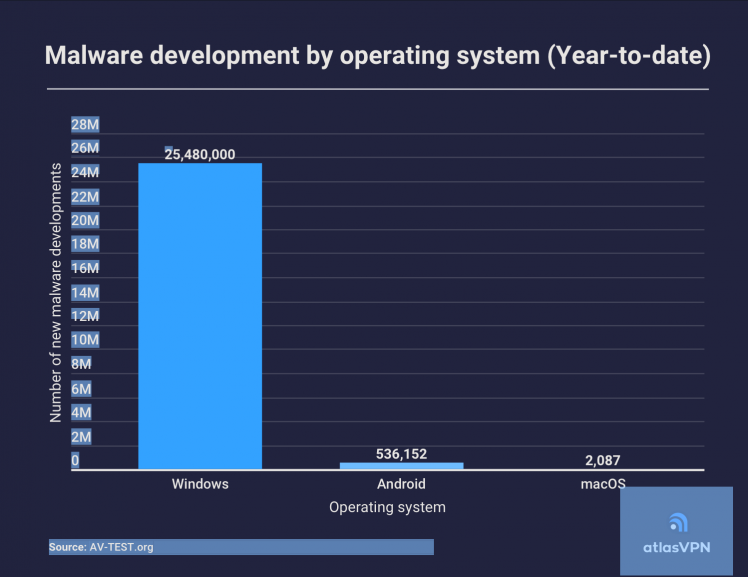Viewport: 748px width, 577px height.
Task: Click the 20M y-axis tick label
Action: [x=84, y=220]
